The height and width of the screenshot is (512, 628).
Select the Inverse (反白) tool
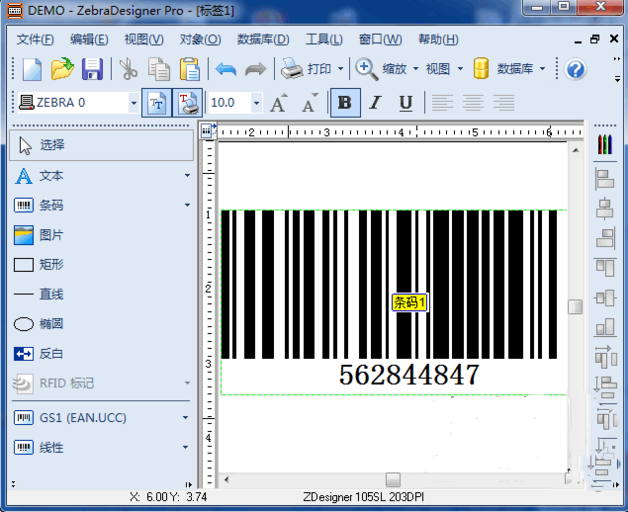pyautogui.click(x=38, y=353)
